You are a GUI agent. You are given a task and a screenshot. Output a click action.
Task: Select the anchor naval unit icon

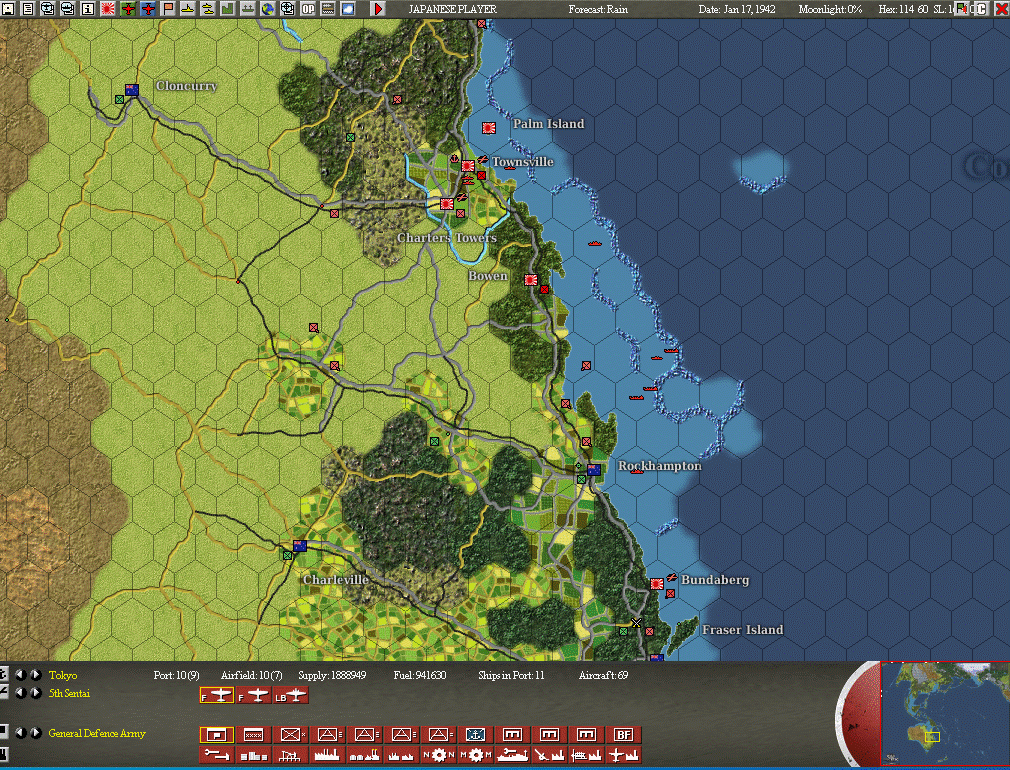point(475,735)
